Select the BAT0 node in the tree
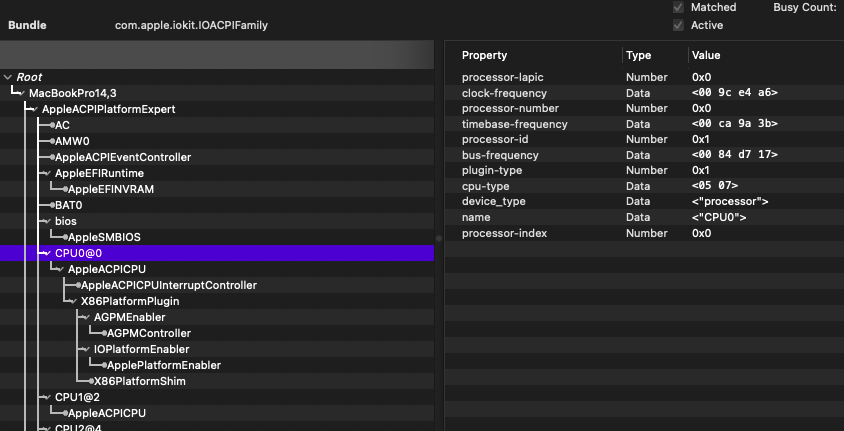 [x=68, y=205]
